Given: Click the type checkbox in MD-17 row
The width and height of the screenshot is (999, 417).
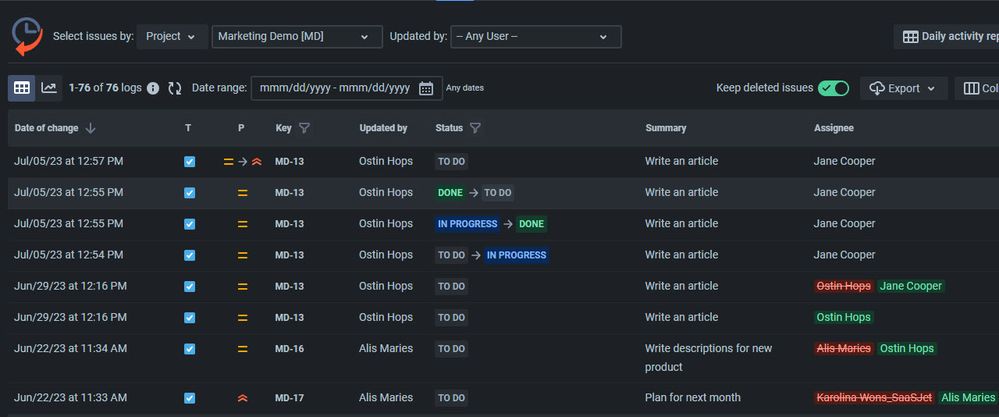Looking at the screenshot, I should click(x=189, y=398).
